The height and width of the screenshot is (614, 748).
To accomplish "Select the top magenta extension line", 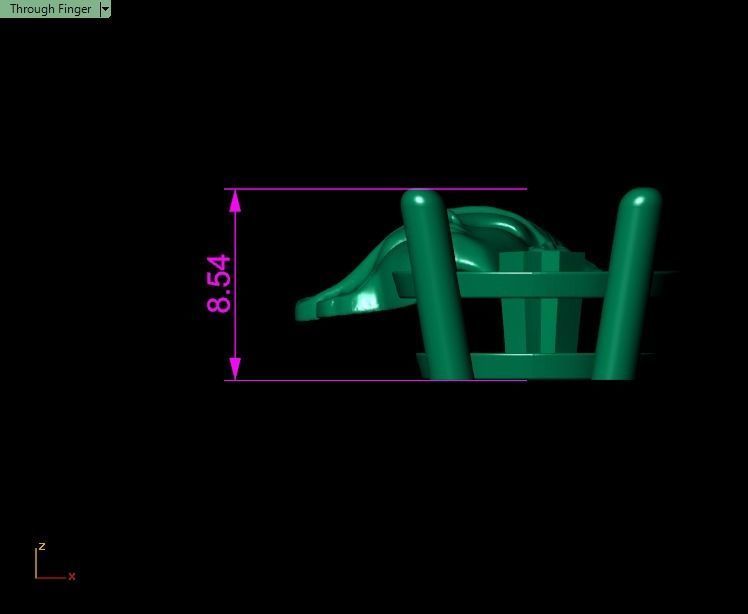I will 375,189.
